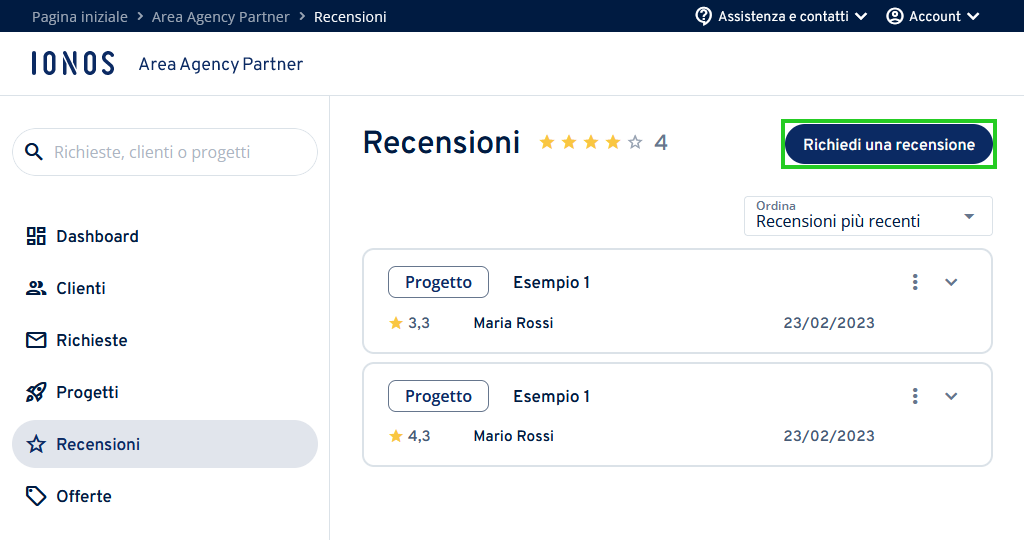Open the Offerte tag icon
The height and width of the screenshot is (540, 1024).
coord(36,496)
